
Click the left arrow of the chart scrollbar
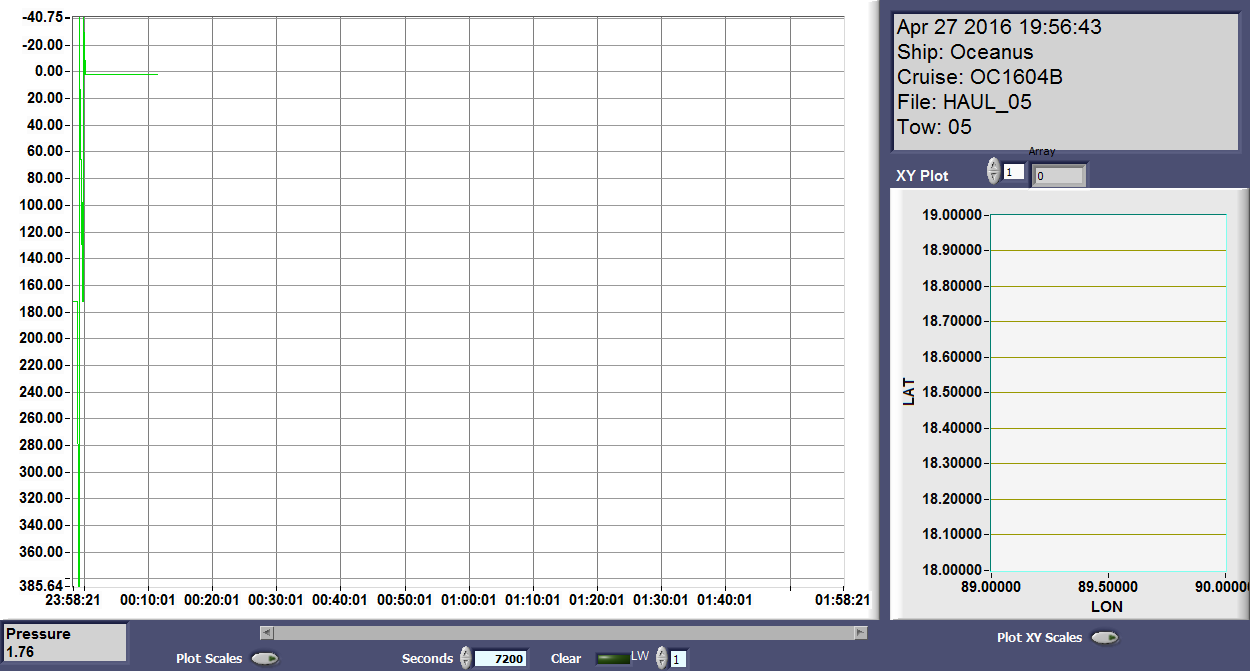pos(266,632)
